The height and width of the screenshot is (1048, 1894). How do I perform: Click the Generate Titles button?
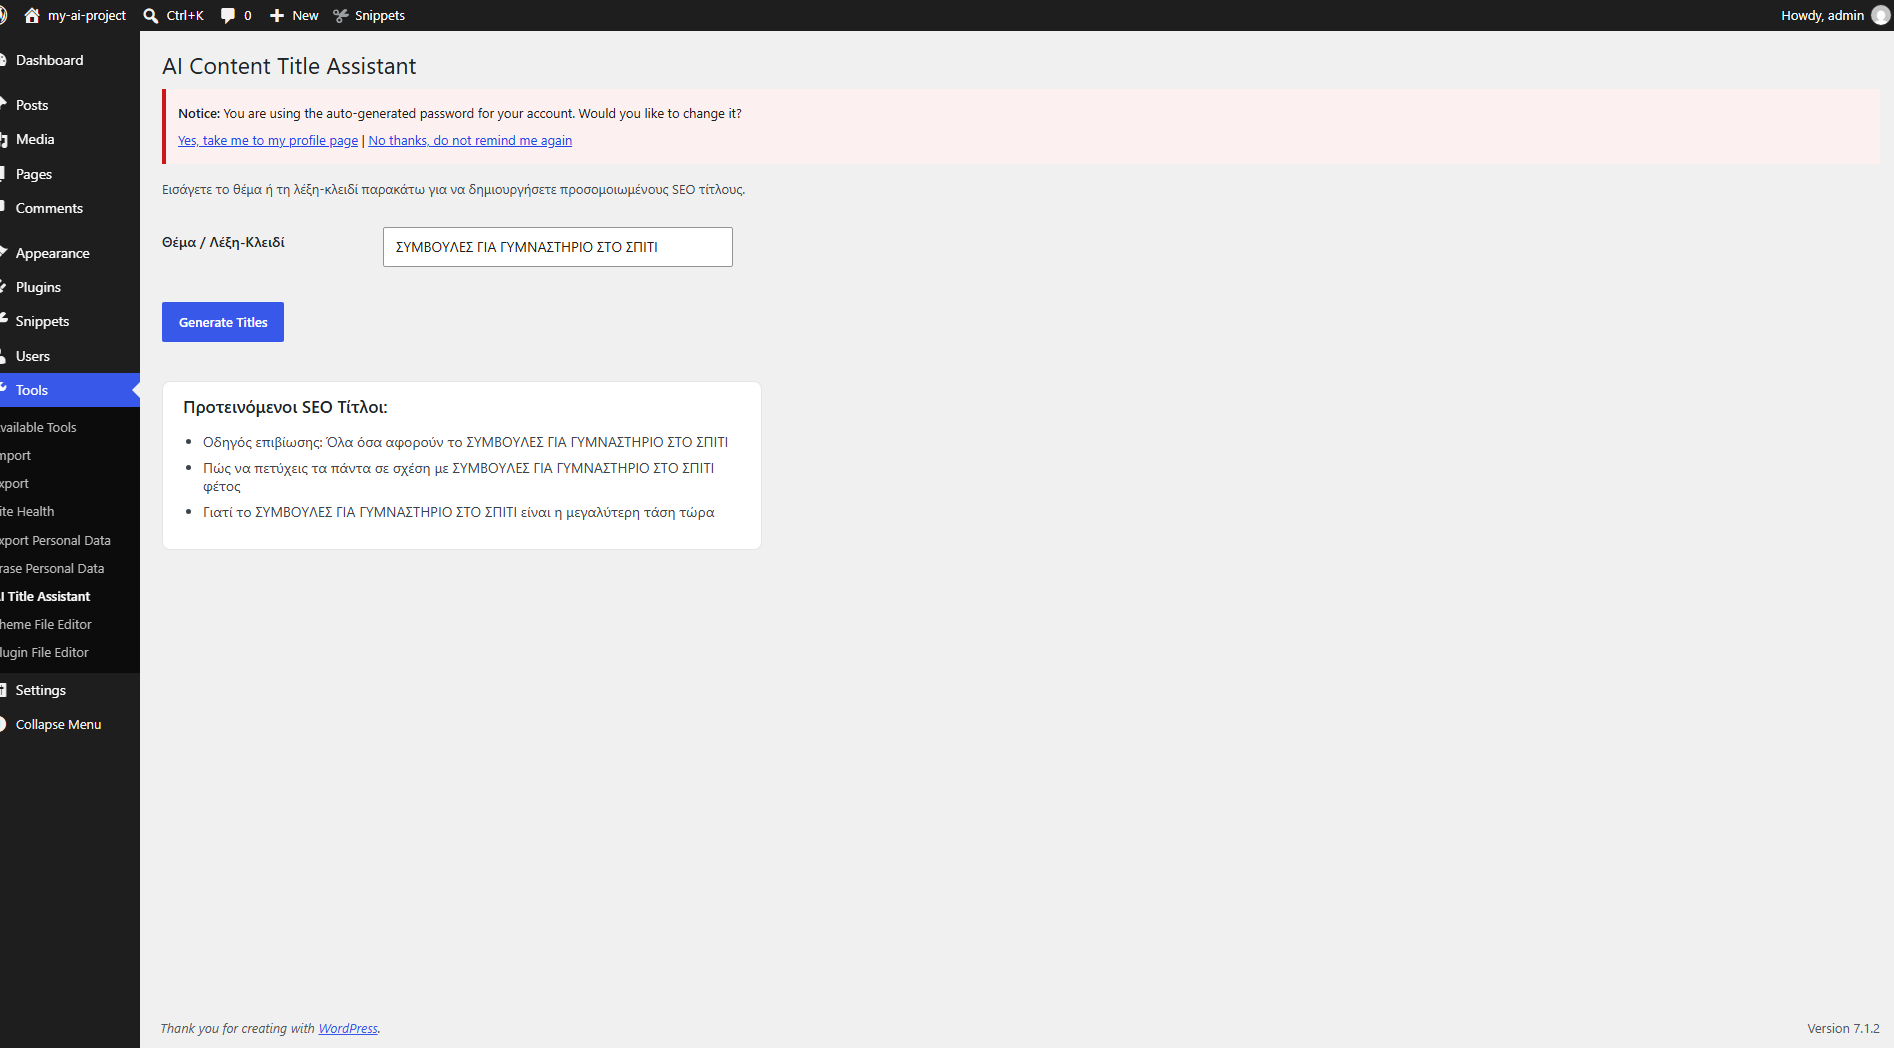click(223, 322)
